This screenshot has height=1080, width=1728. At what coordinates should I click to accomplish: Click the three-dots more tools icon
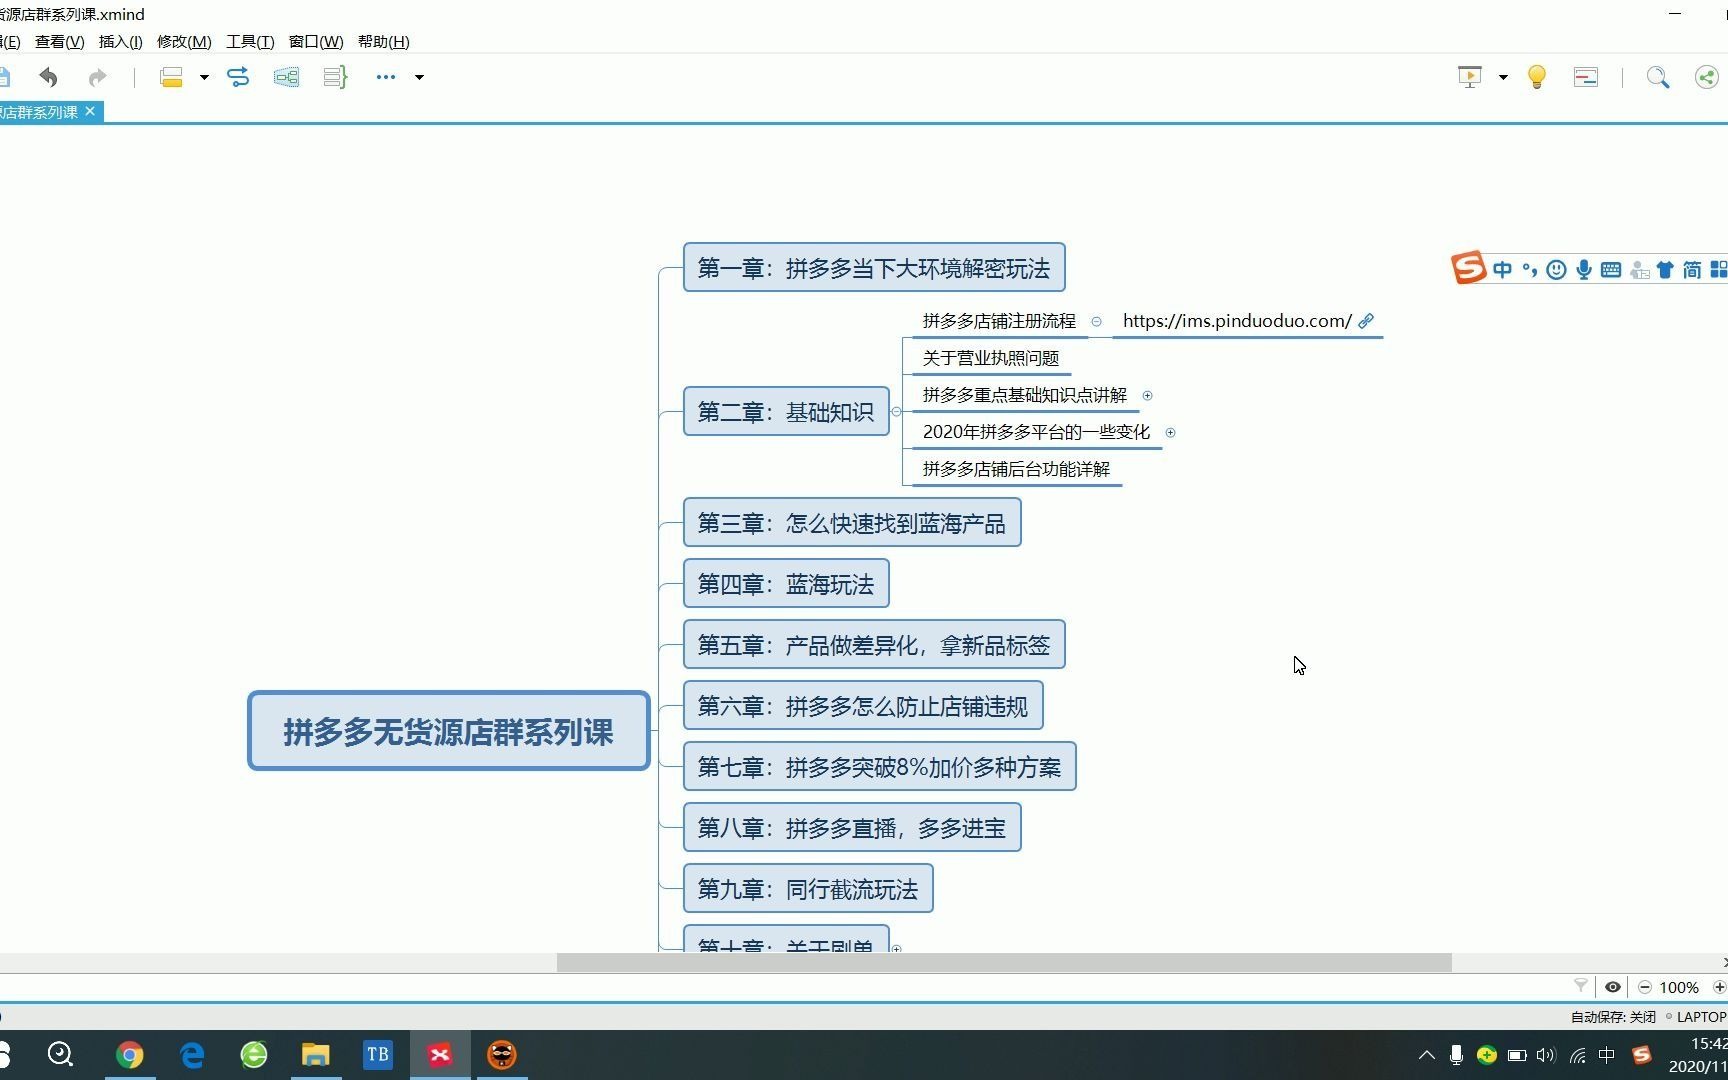point(386,77)
